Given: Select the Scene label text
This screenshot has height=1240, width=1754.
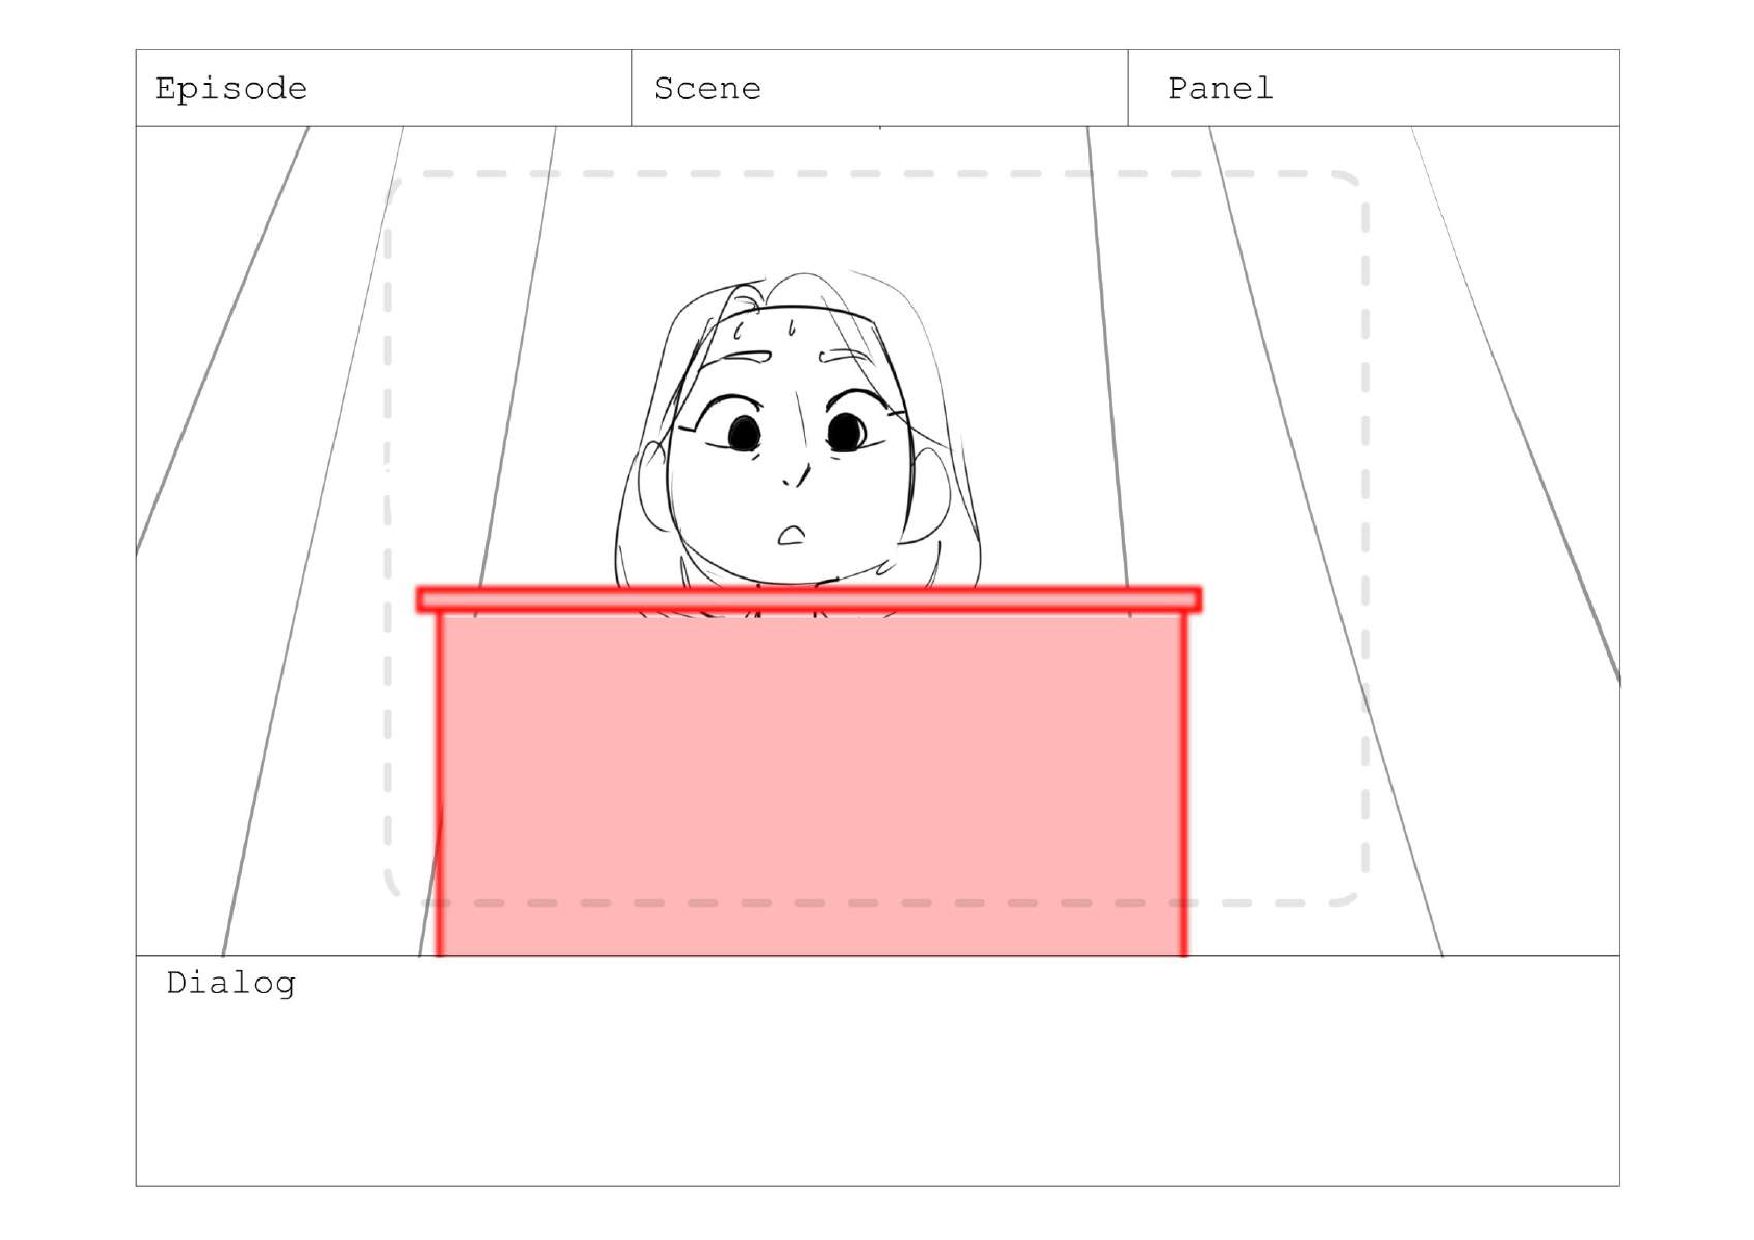Looking at the screenshot, I should coord(707,89).
